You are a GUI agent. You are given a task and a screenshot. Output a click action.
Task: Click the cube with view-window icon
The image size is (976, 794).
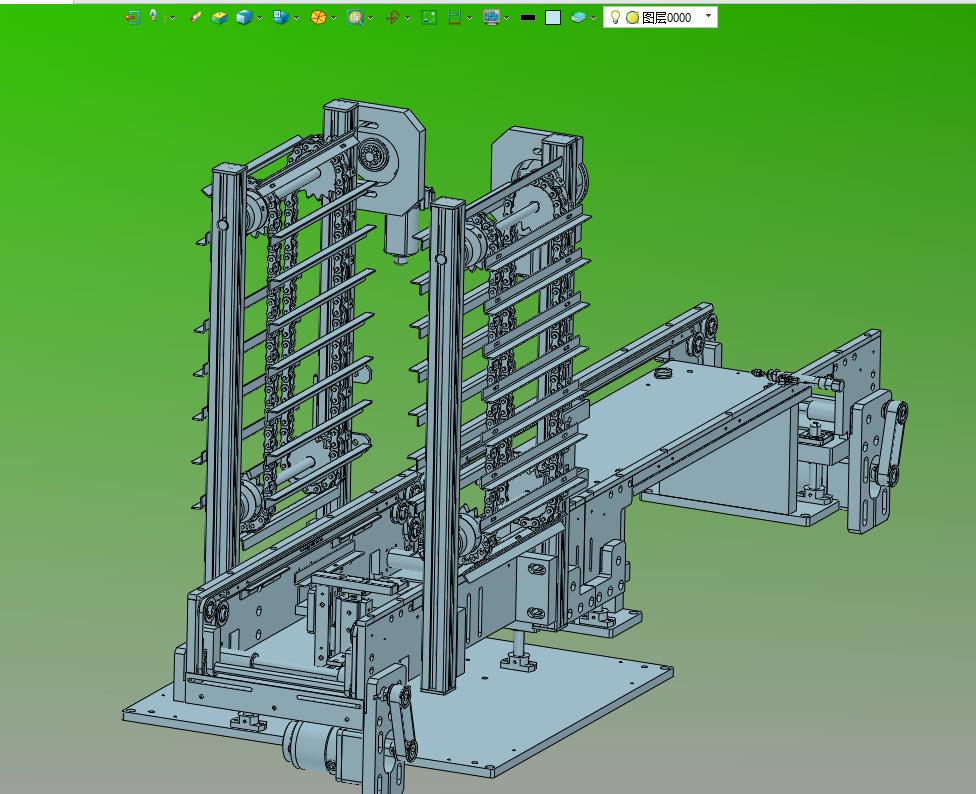[281, 17]
